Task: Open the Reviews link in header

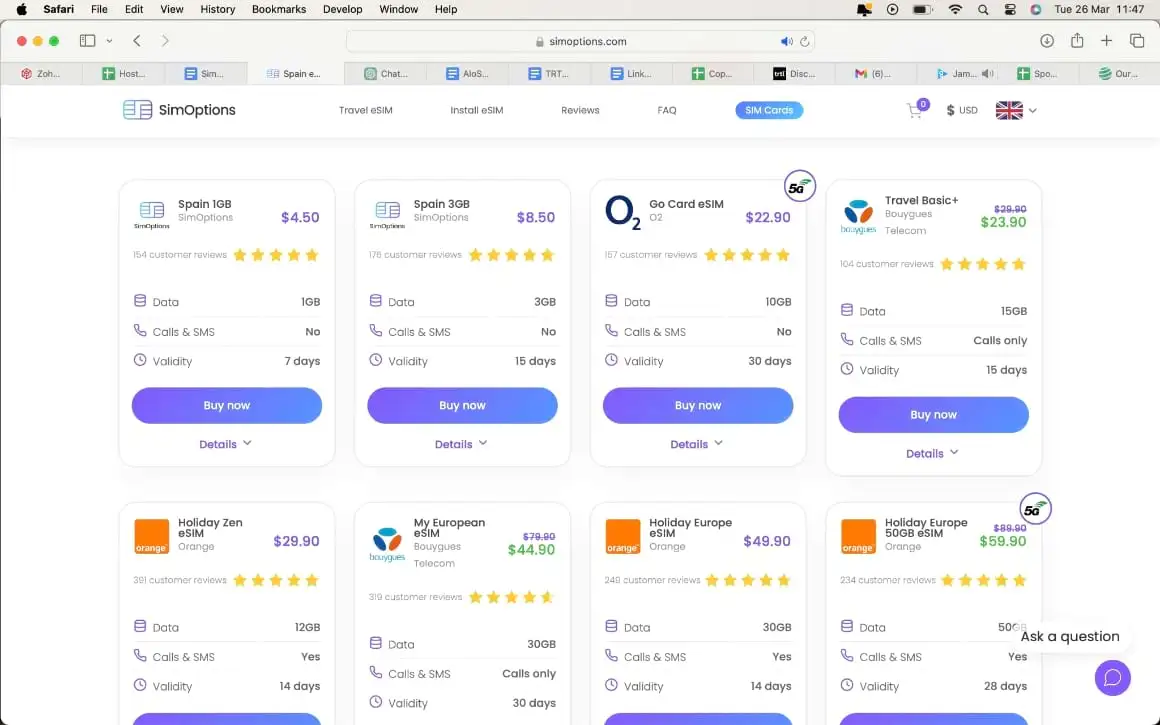Action: click(x=580, y=110)
